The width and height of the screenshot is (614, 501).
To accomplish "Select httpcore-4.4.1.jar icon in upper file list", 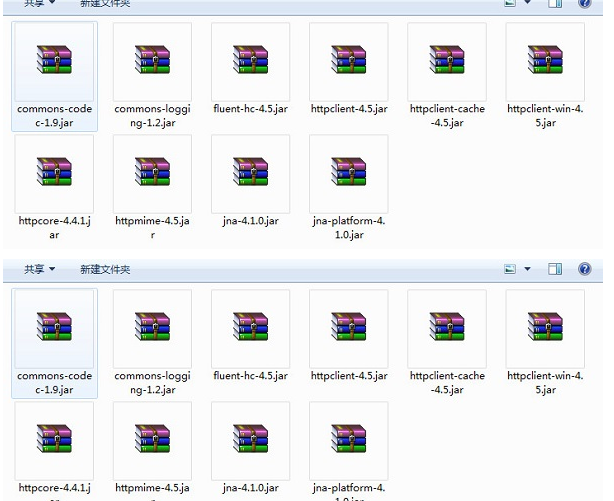I will pos(54,172).
